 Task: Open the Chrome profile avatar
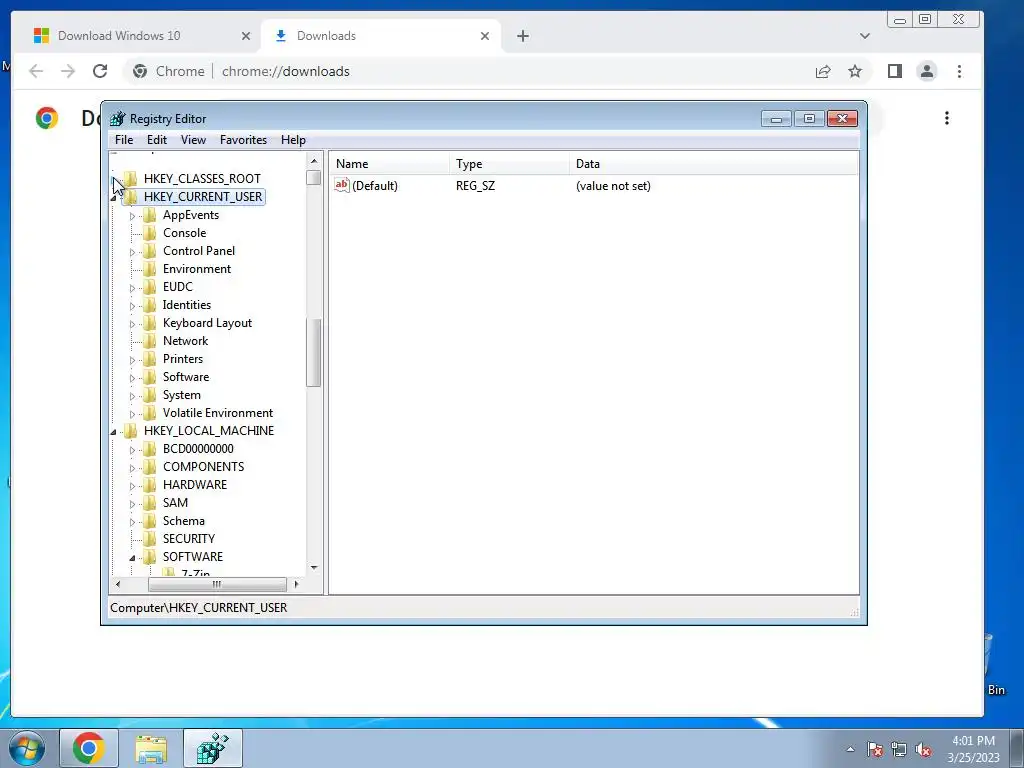[x=927, y=71]
